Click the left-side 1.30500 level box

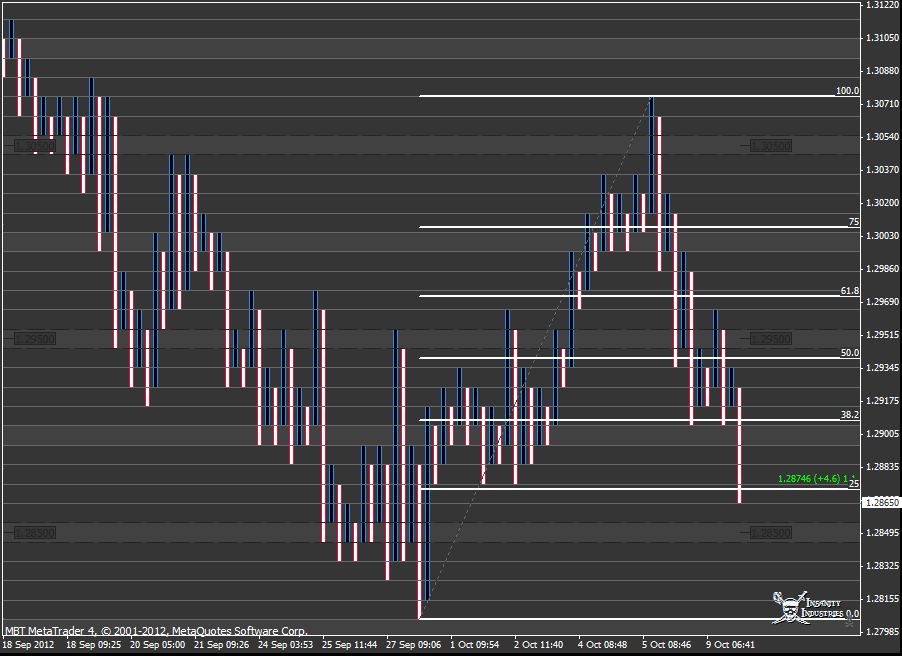35,146
